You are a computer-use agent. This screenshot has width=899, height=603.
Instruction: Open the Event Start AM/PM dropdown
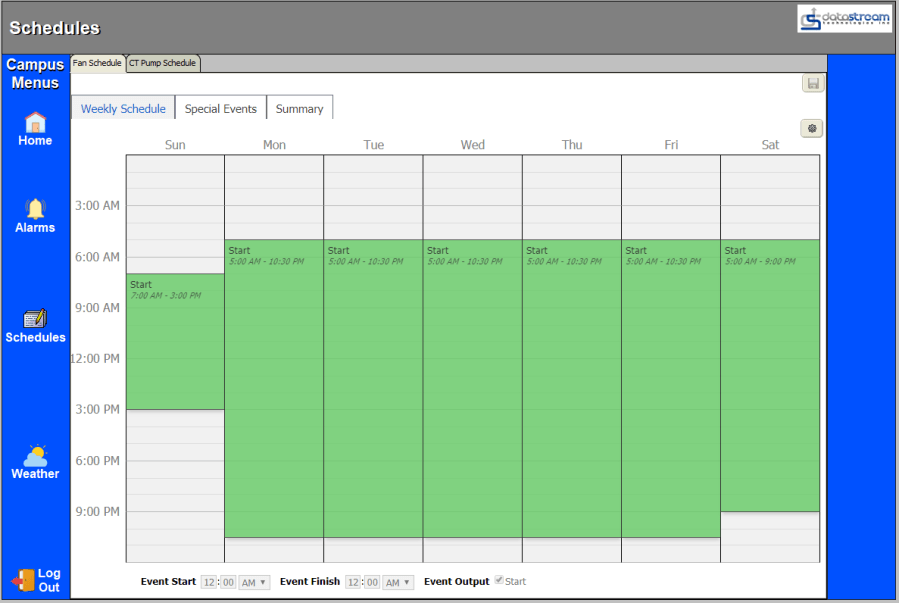(254, 582)
